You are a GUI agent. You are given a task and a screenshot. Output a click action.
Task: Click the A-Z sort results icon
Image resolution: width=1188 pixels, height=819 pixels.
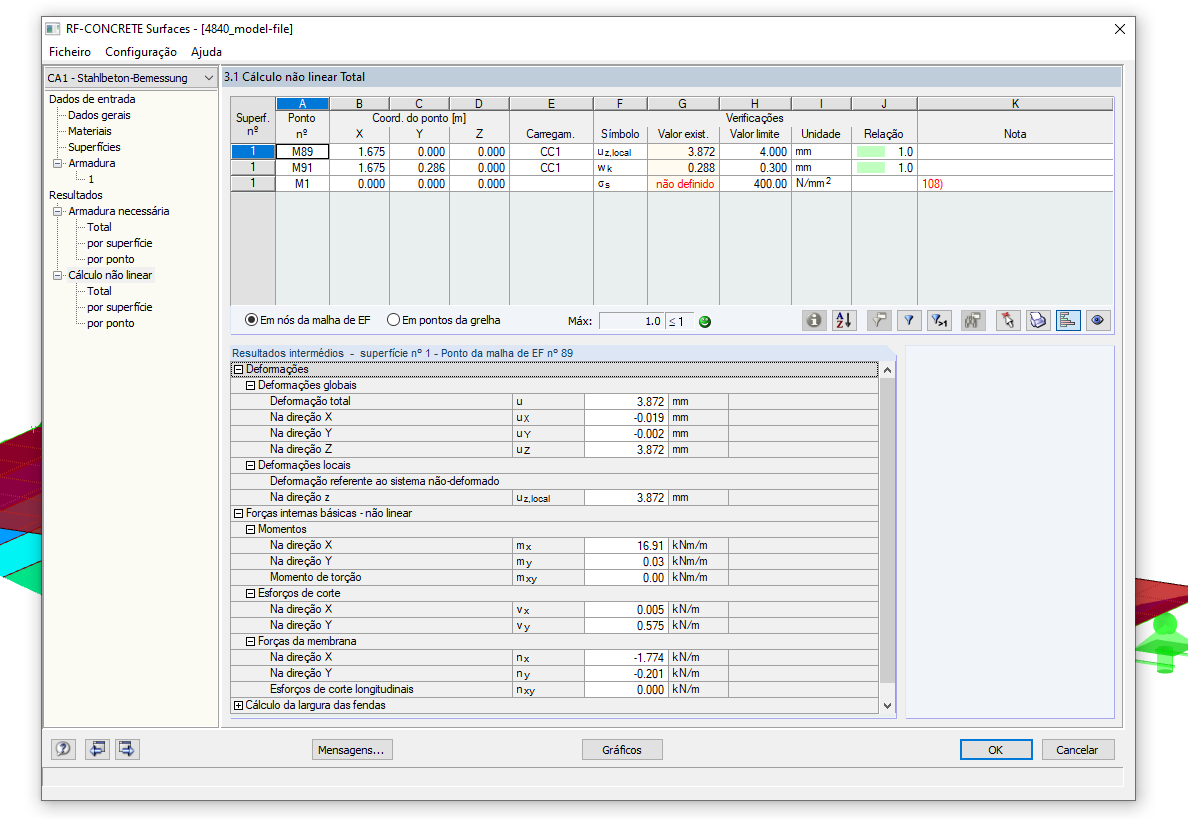click(x=843, y=320)
